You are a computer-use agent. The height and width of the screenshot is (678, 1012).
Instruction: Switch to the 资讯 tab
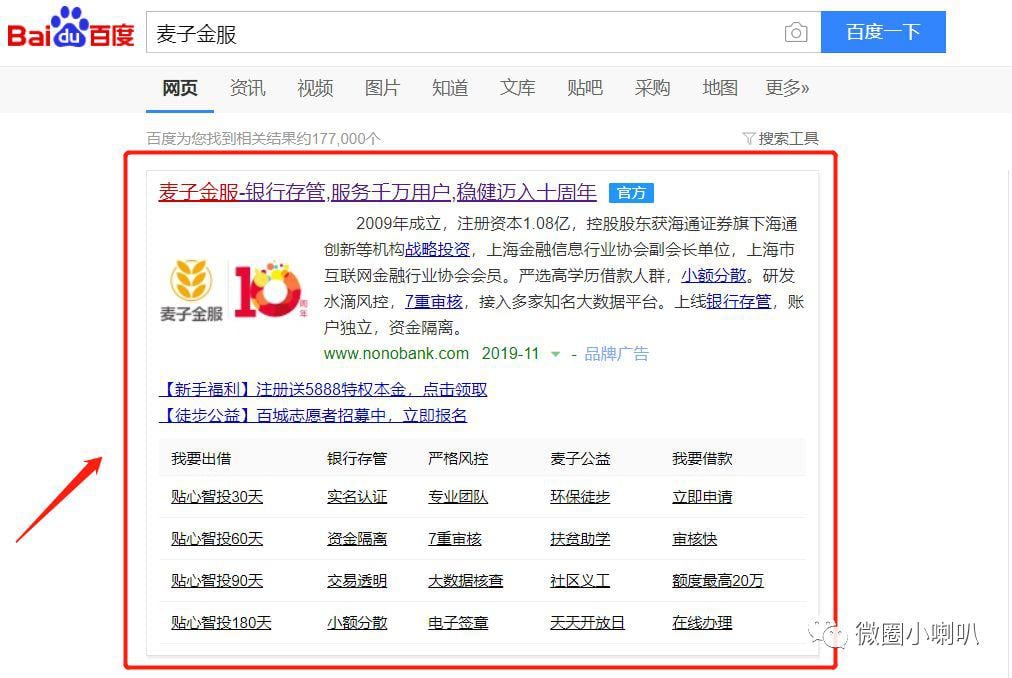[x=247, y=88]
